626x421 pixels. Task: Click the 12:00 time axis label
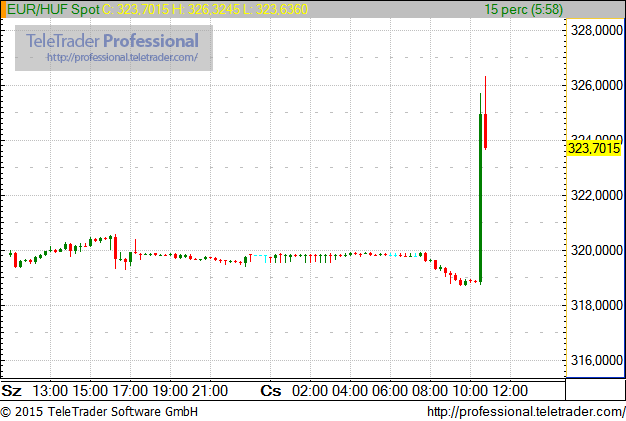coord(509,391)
